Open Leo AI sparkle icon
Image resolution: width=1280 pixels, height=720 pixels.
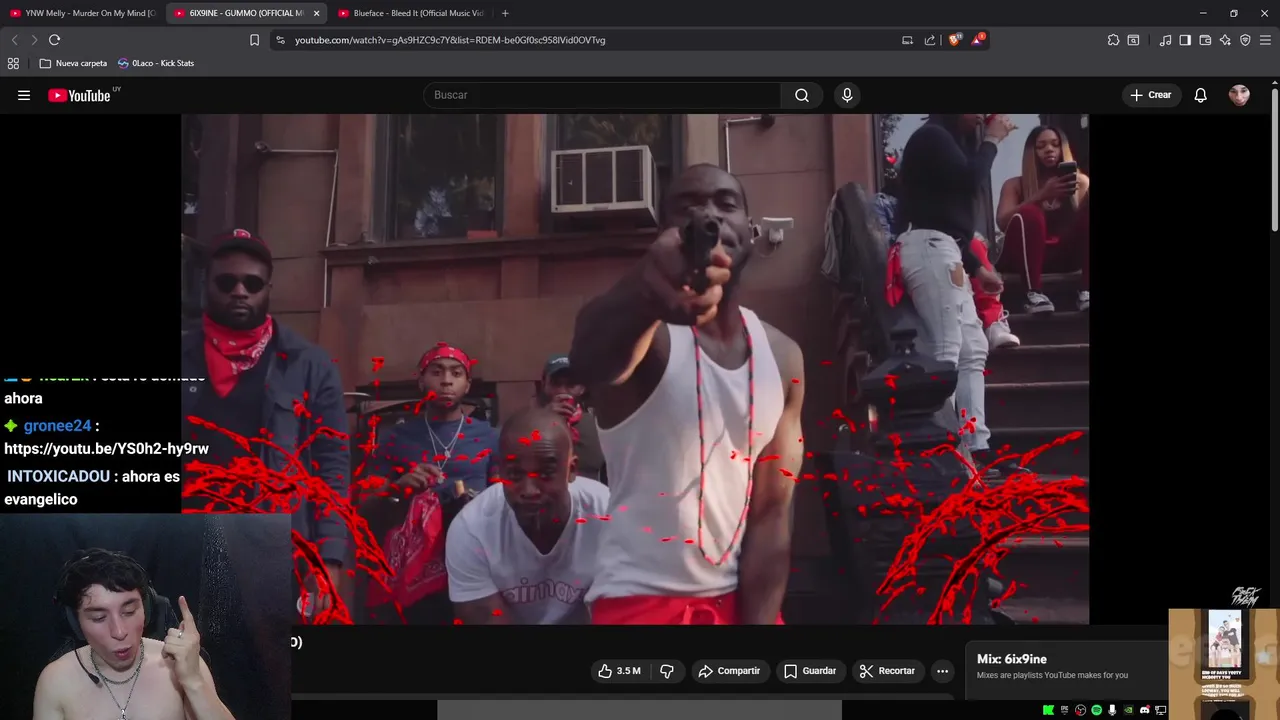pos(1225,40)
